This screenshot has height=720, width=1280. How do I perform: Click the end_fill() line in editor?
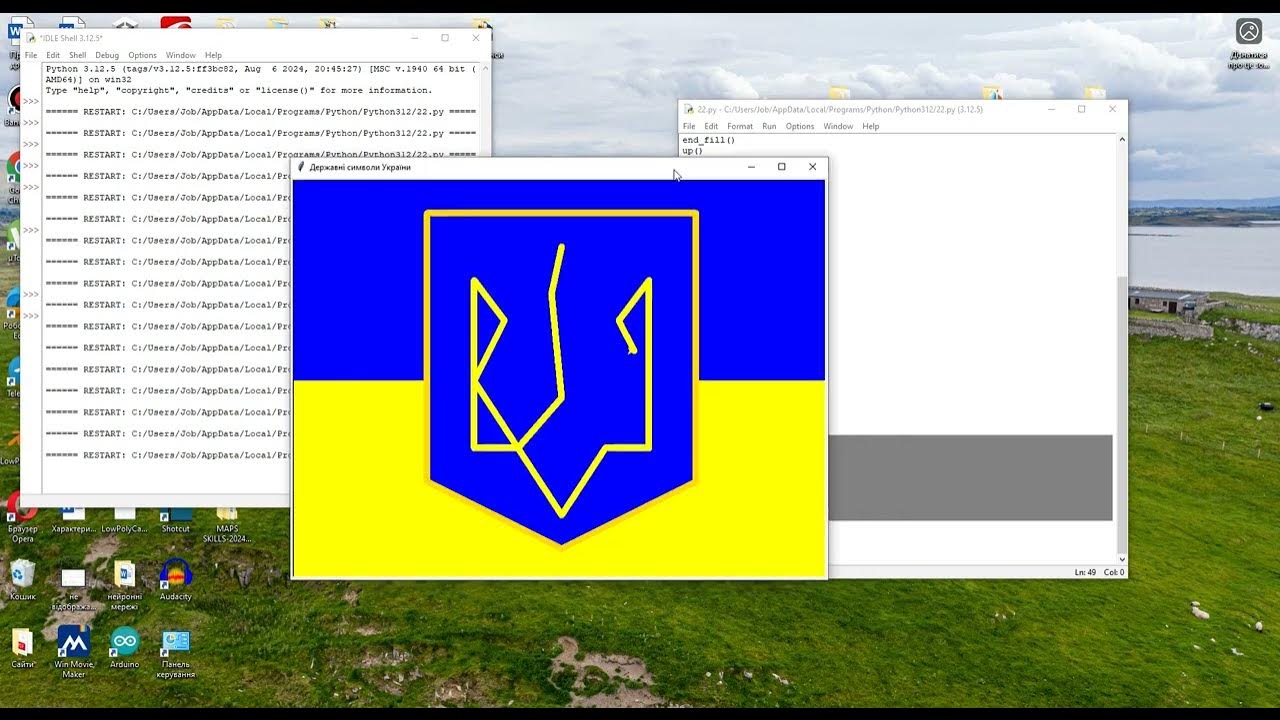[x=709, y=140]
